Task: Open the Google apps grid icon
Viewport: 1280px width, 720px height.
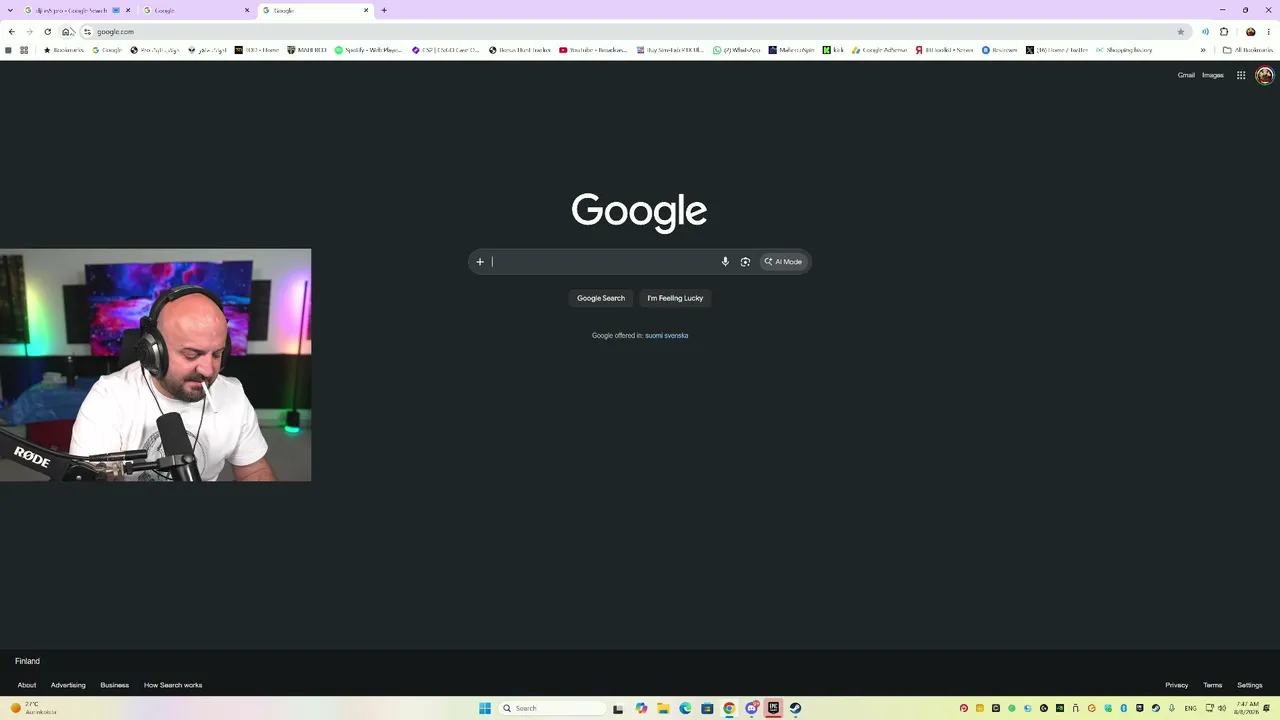Action: 1241,75
